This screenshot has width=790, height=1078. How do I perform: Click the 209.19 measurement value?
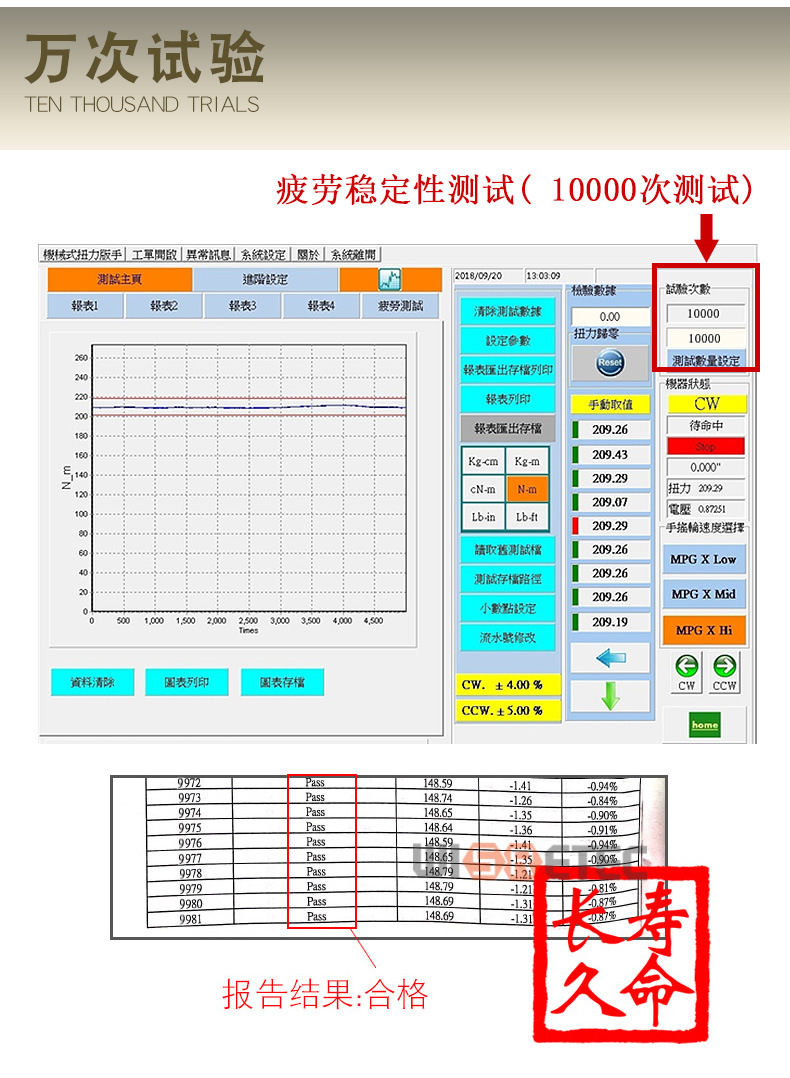click(611, 622)
